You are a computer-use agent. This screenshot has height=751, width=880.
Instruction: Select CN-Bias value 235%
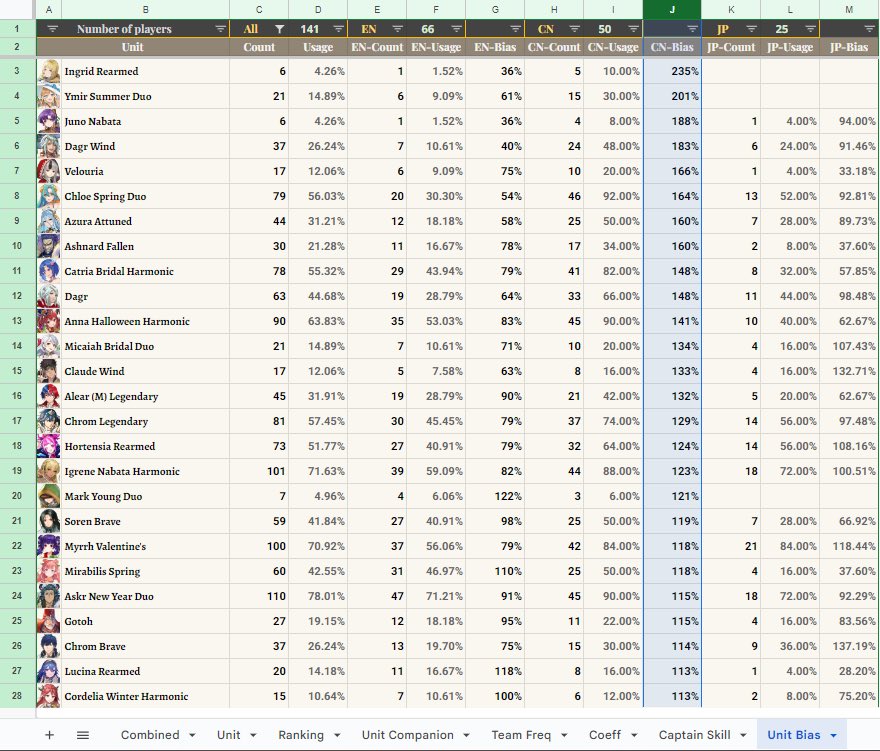[672, 71]
